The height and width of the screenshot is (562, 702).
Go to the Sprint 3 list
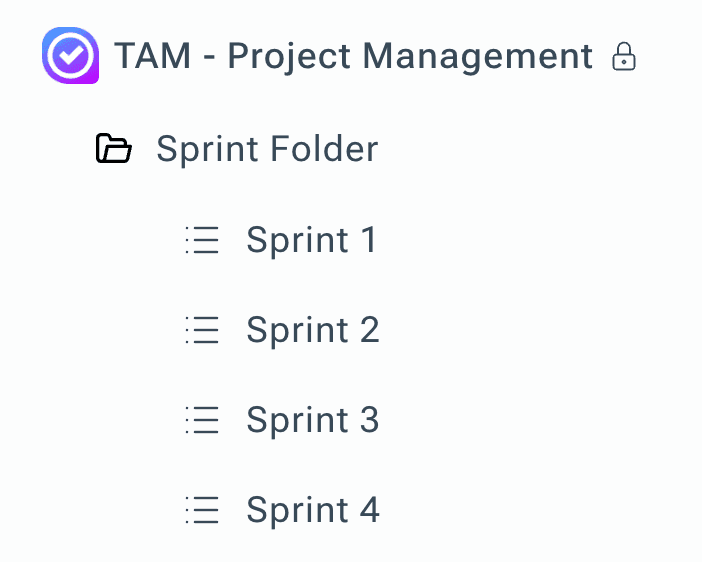tap(312, 420)
